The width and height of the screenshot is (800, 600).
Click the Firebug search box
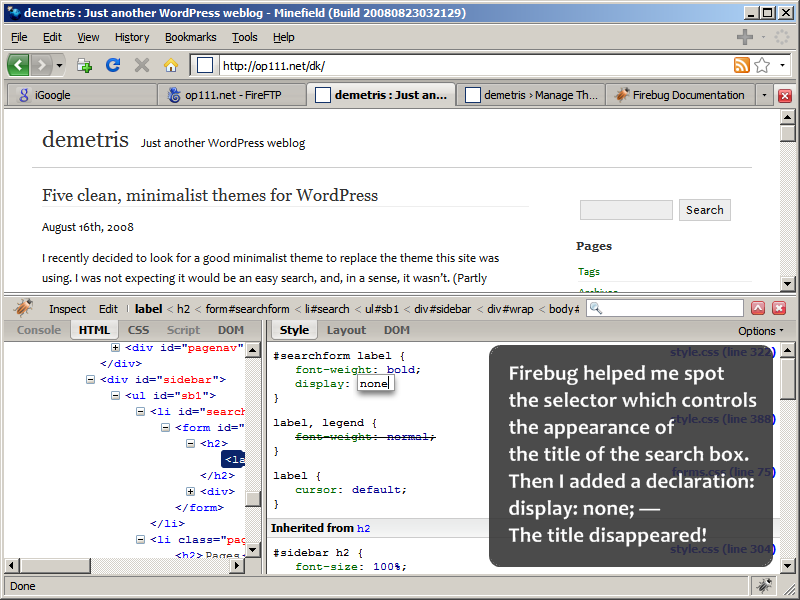pyautogui.click(x=665, y=308)
